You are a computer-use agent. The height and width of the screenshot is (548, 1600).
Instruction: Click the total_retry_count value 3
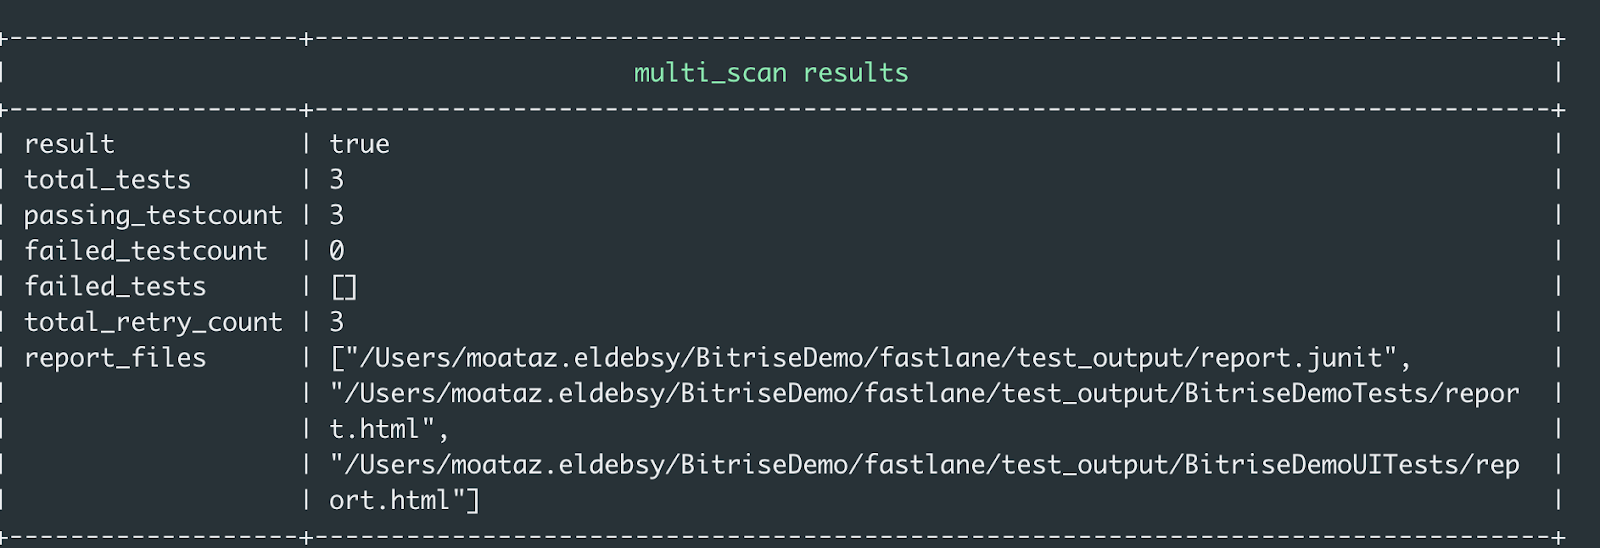337,322
